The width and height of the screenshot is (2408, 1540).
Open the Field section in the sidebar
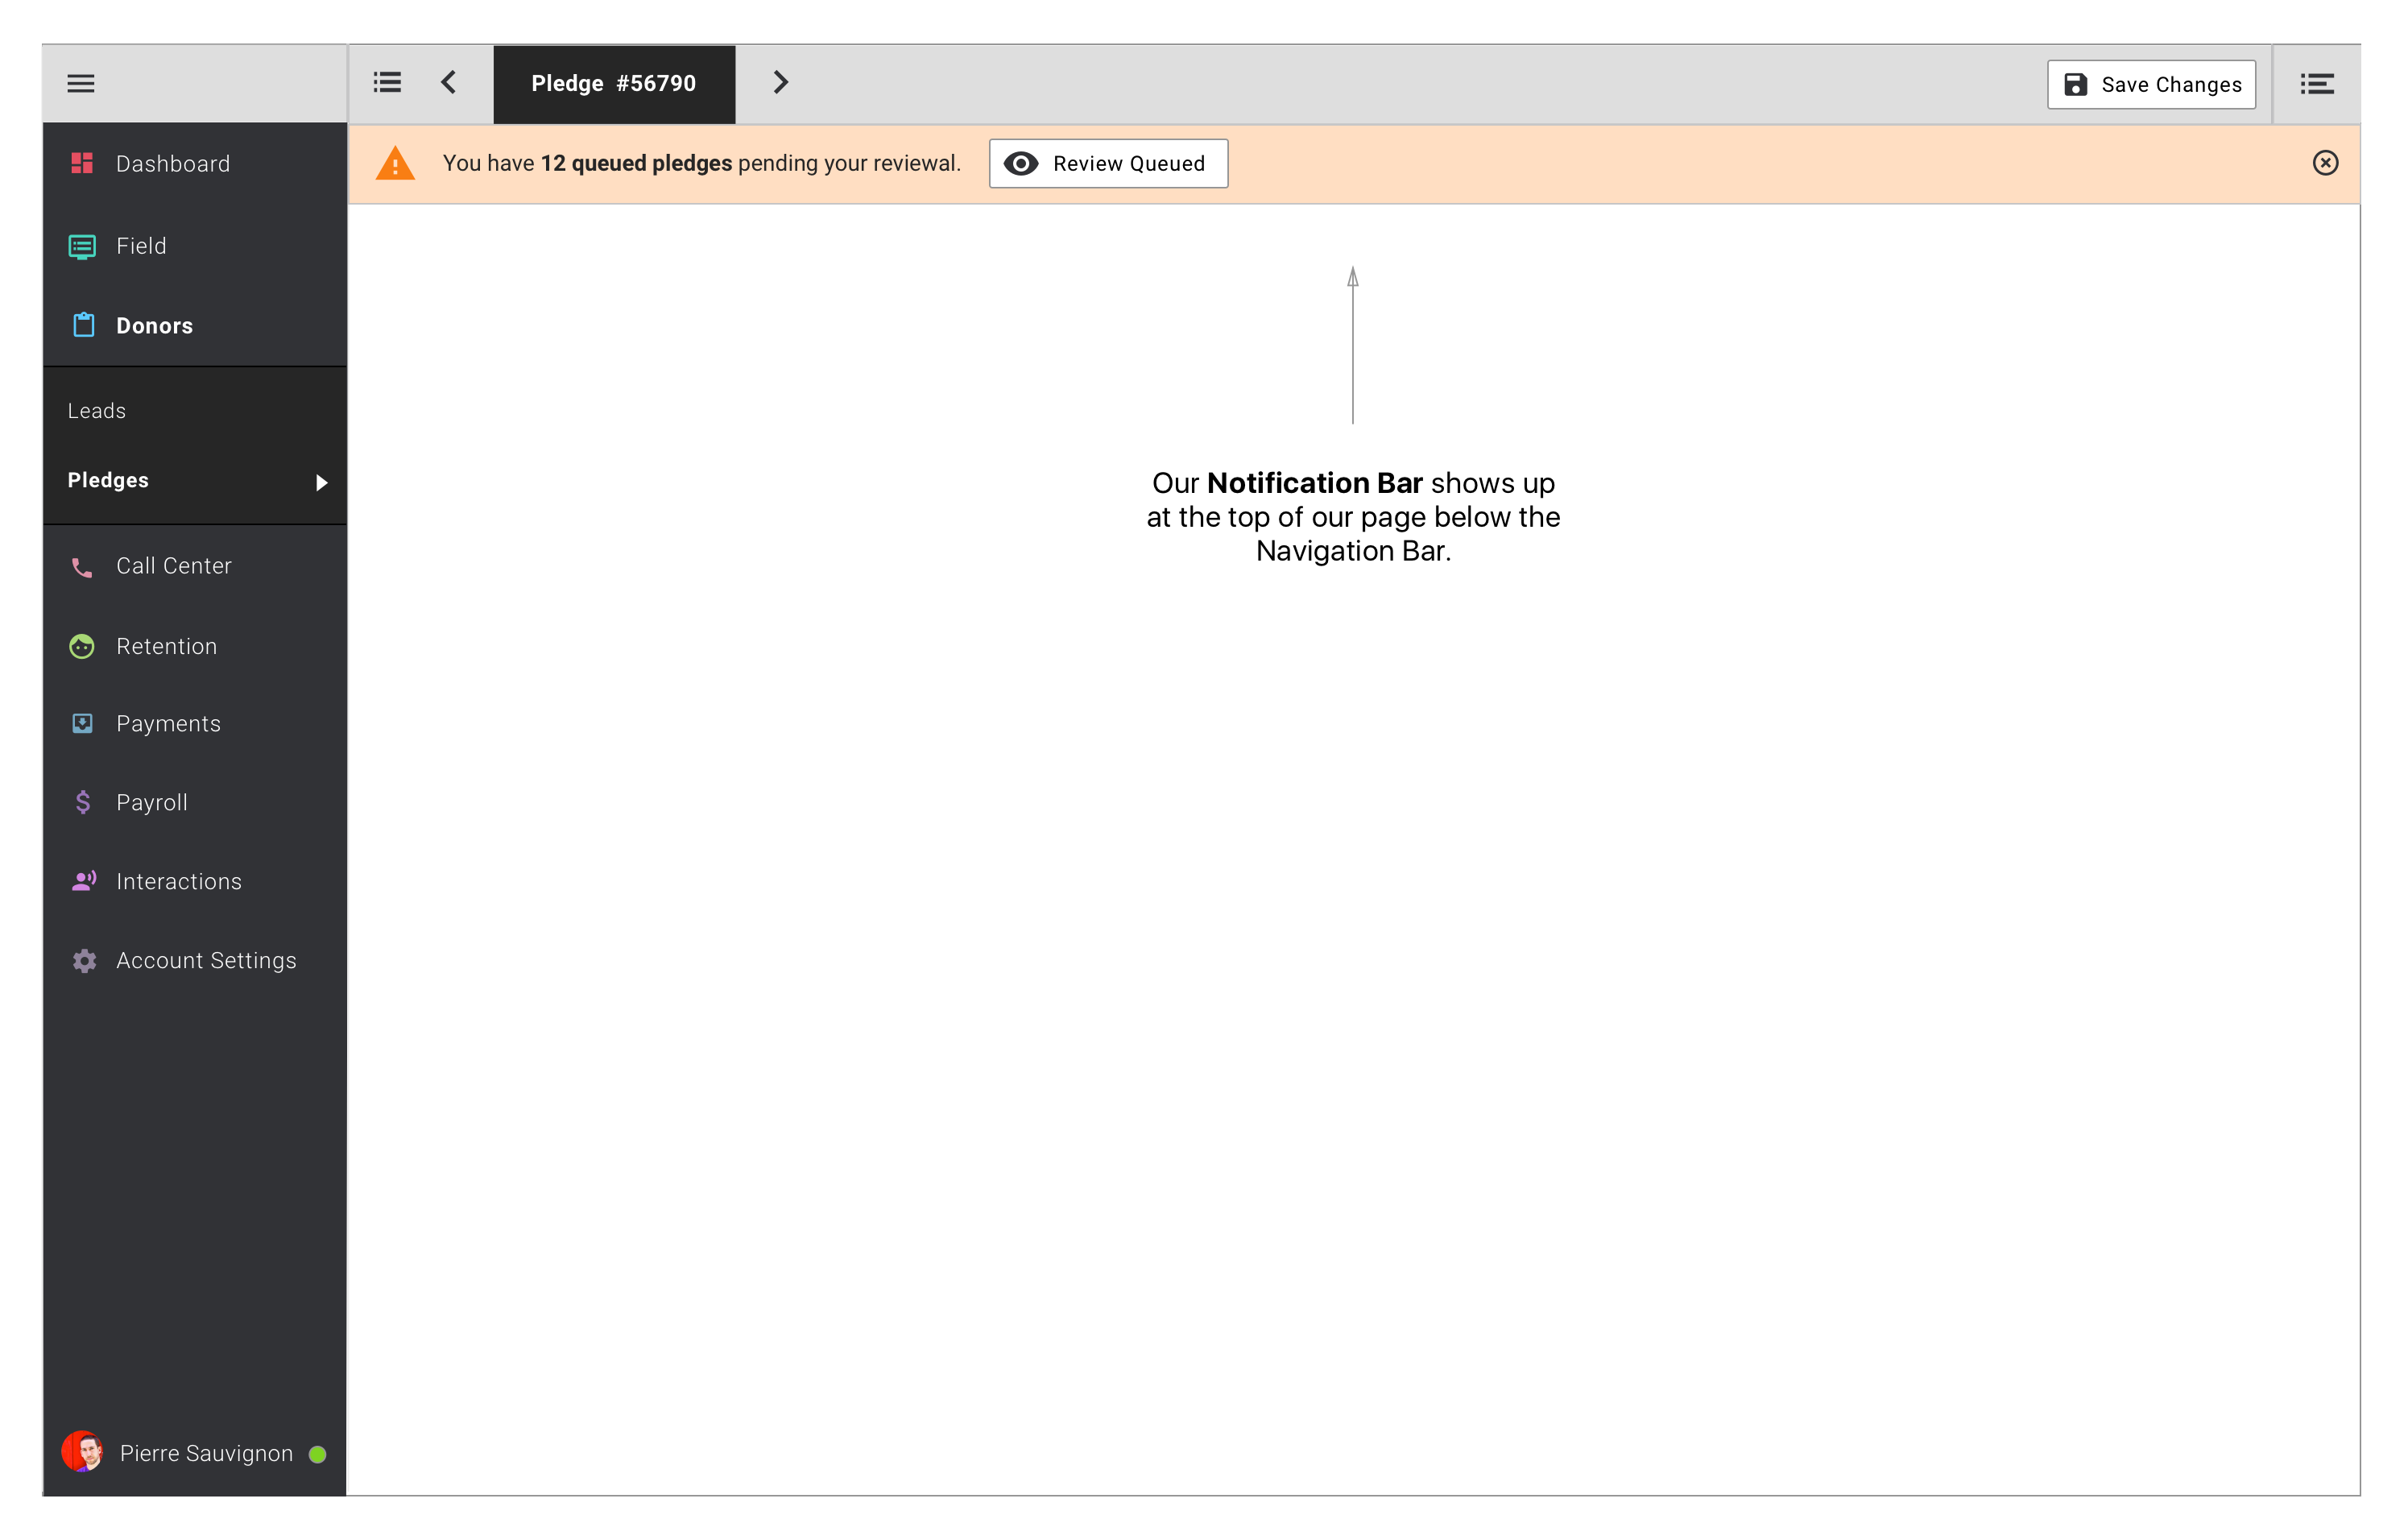tap(194, 246)
